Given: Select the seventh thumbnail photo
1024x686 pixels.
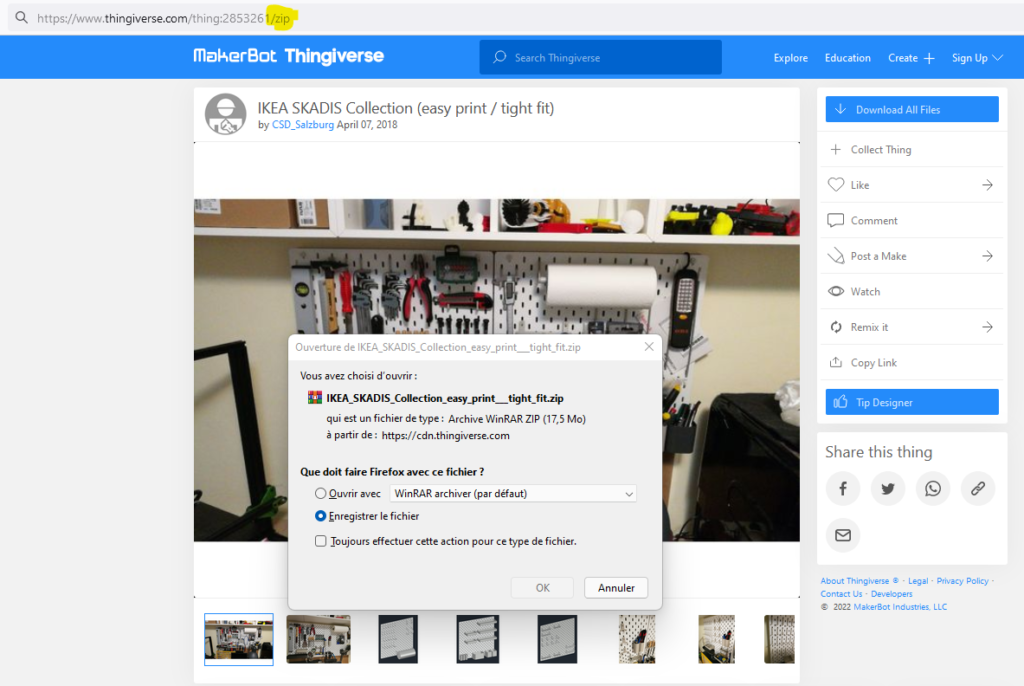Looking at the screenshot, I should point(716,639).
